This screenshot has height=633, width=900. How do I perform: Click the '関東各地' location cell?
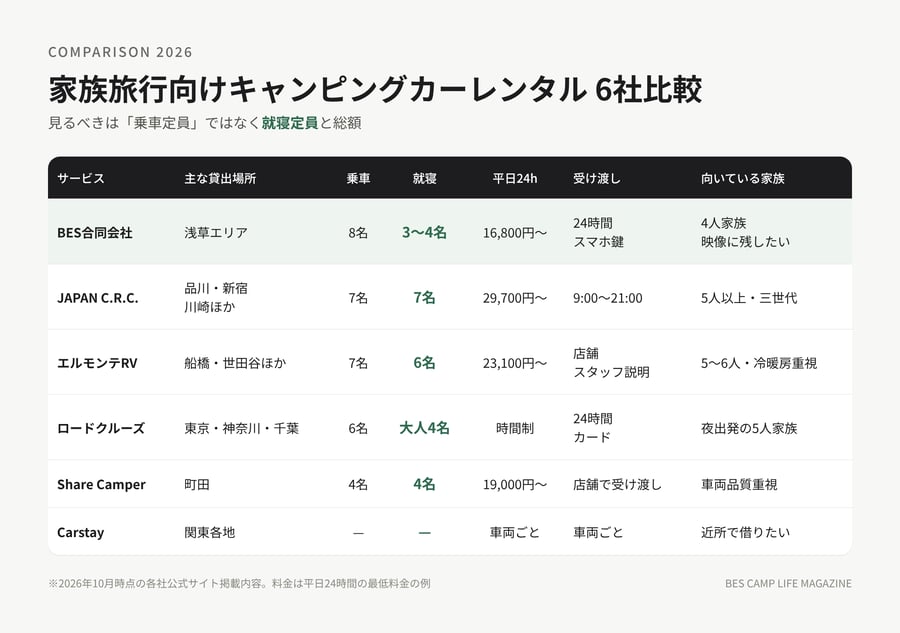click(210, 533)
